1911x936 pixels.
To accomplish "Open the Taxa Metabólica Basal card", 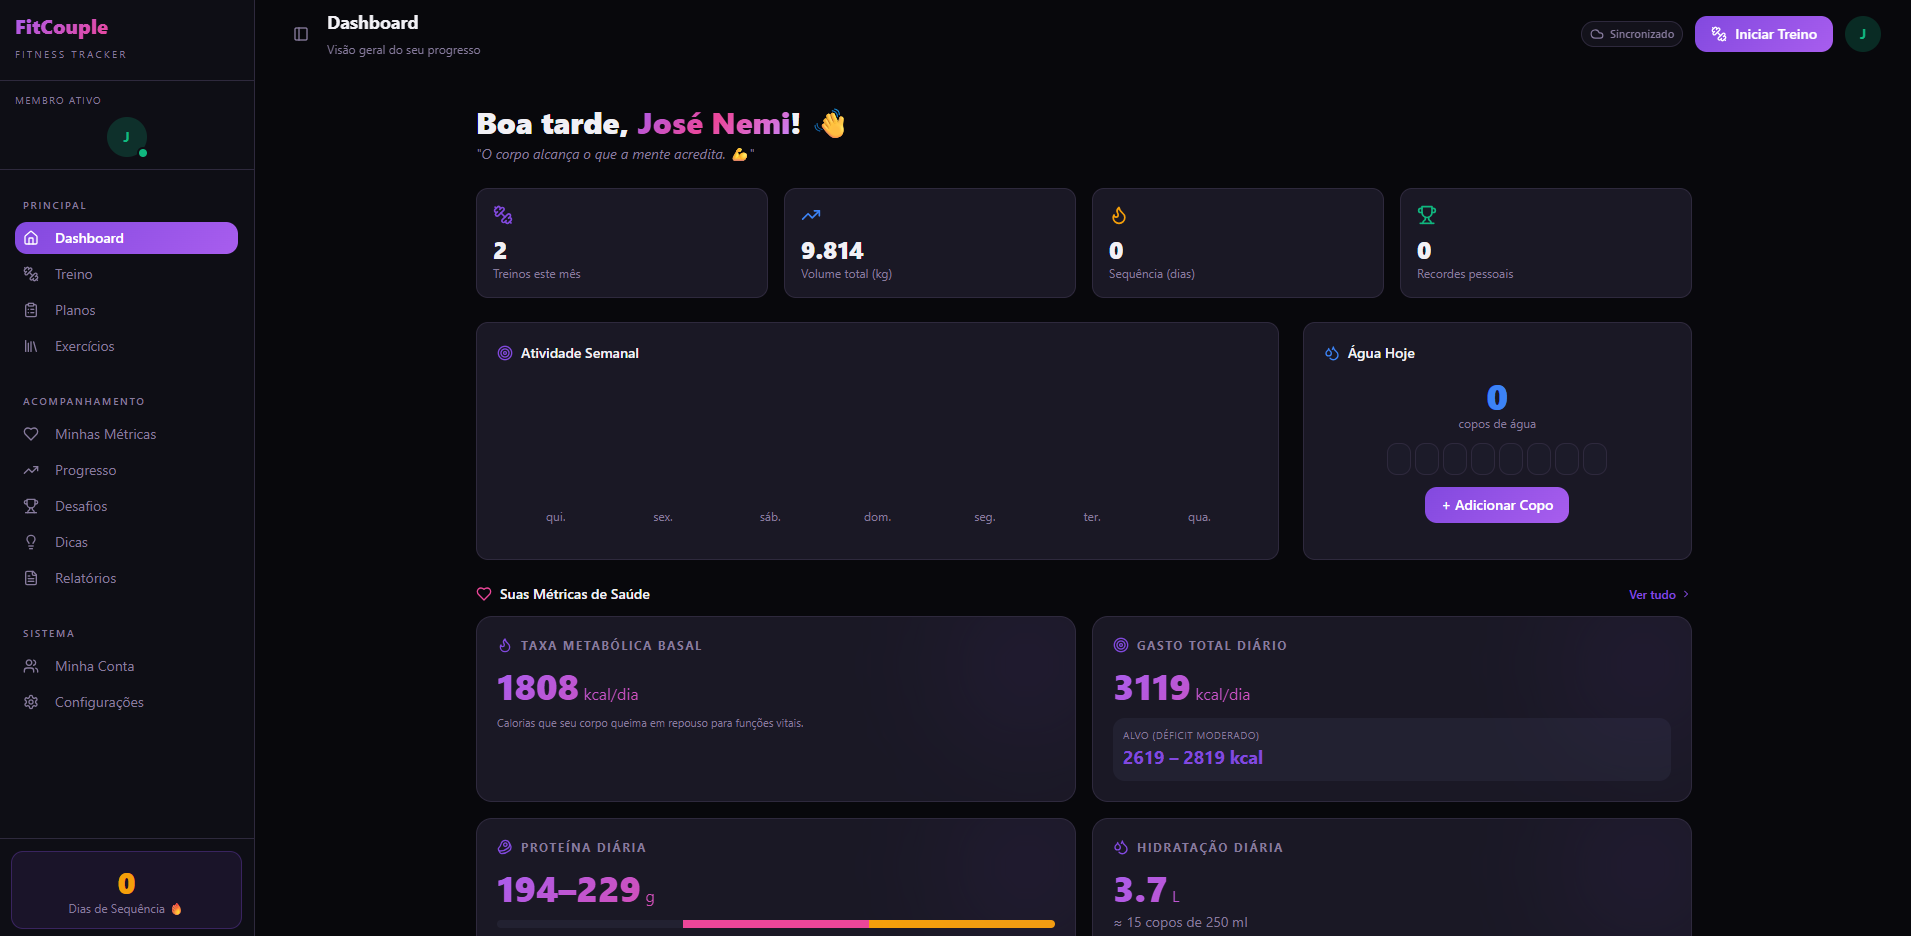I will point(776,709).
